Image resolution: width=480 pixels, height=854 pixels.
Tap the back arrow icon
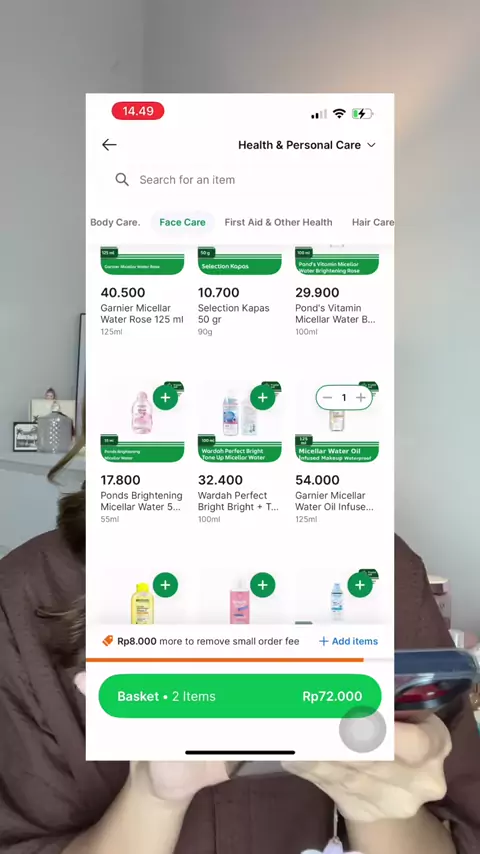tap(109, 145)
